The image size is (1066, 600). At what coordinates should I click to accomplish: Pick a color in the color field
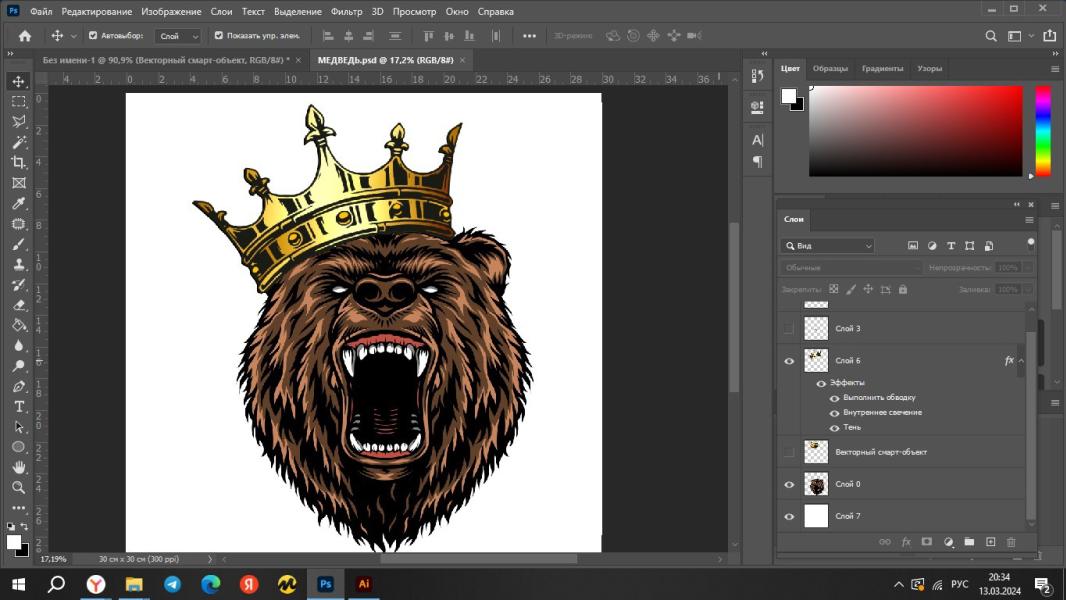click(916, 131)
